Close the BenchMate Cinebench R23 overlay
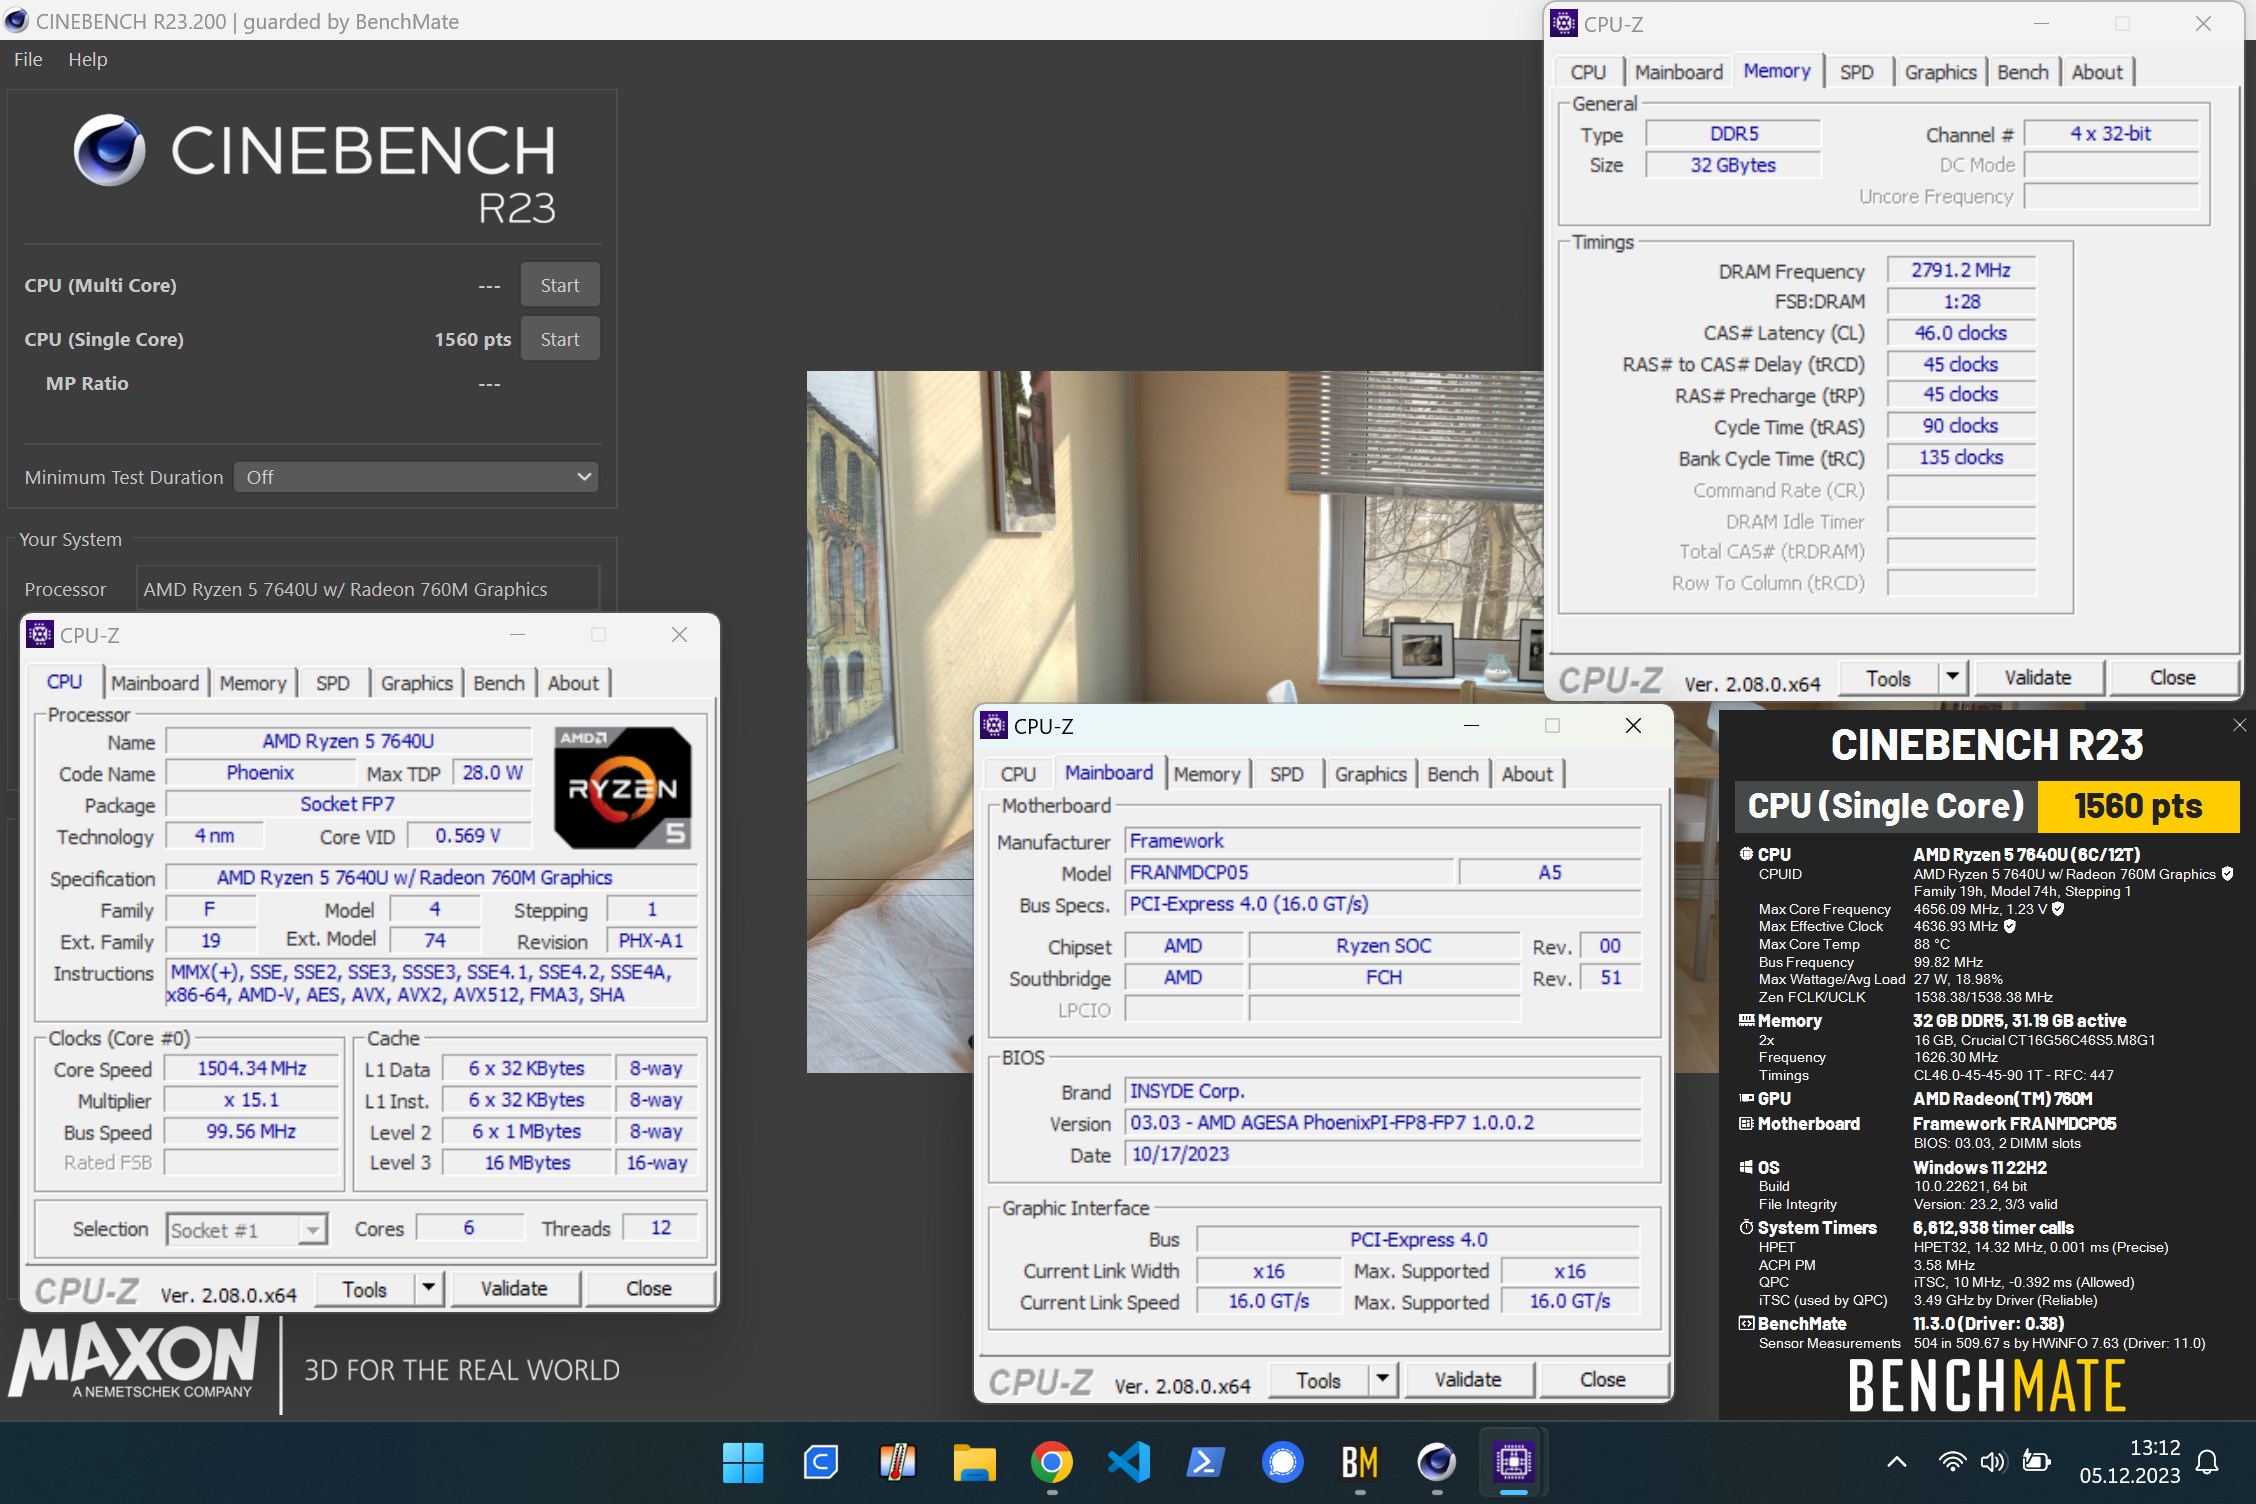2256x1504 pixels. pos(2239,725)
